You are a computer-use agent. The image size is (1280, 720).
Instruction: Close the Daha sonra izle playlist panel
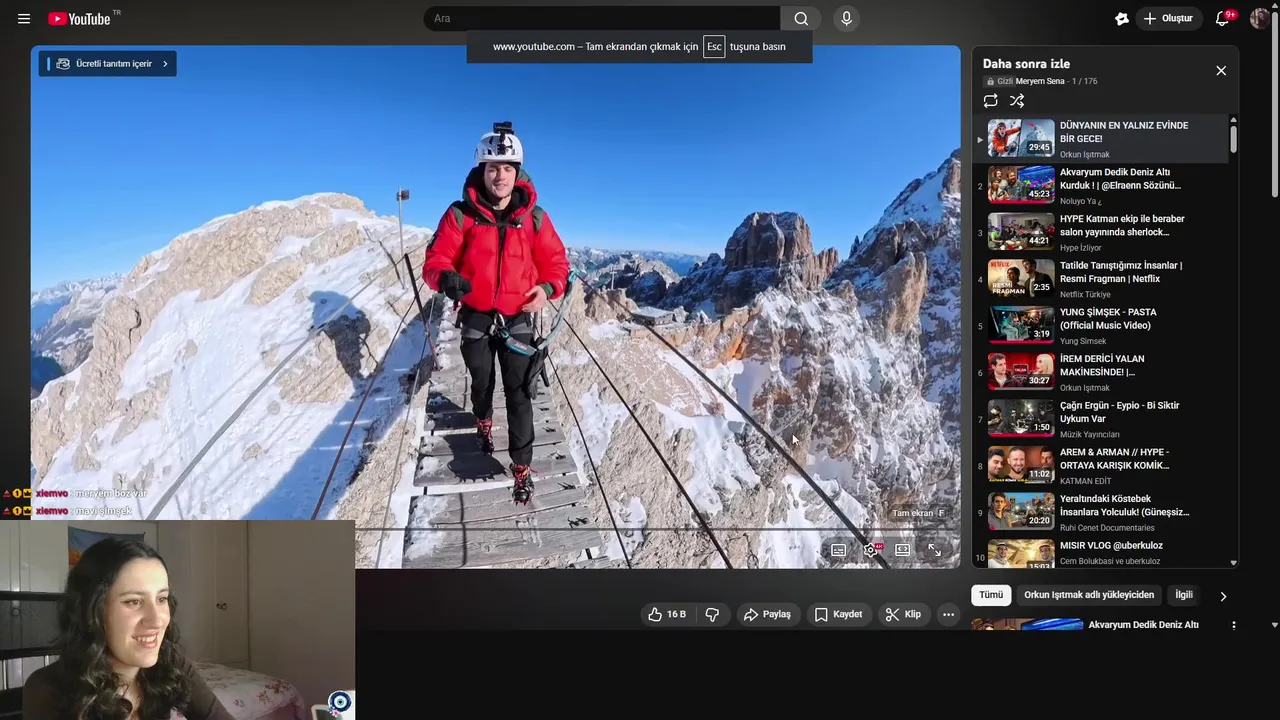tap(1221, 70)
